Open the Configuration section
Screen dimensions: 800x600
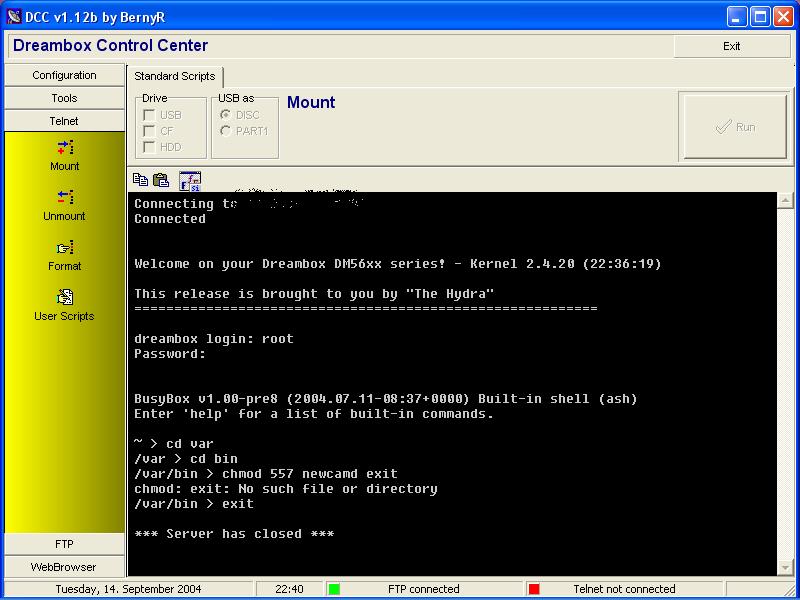64,75
